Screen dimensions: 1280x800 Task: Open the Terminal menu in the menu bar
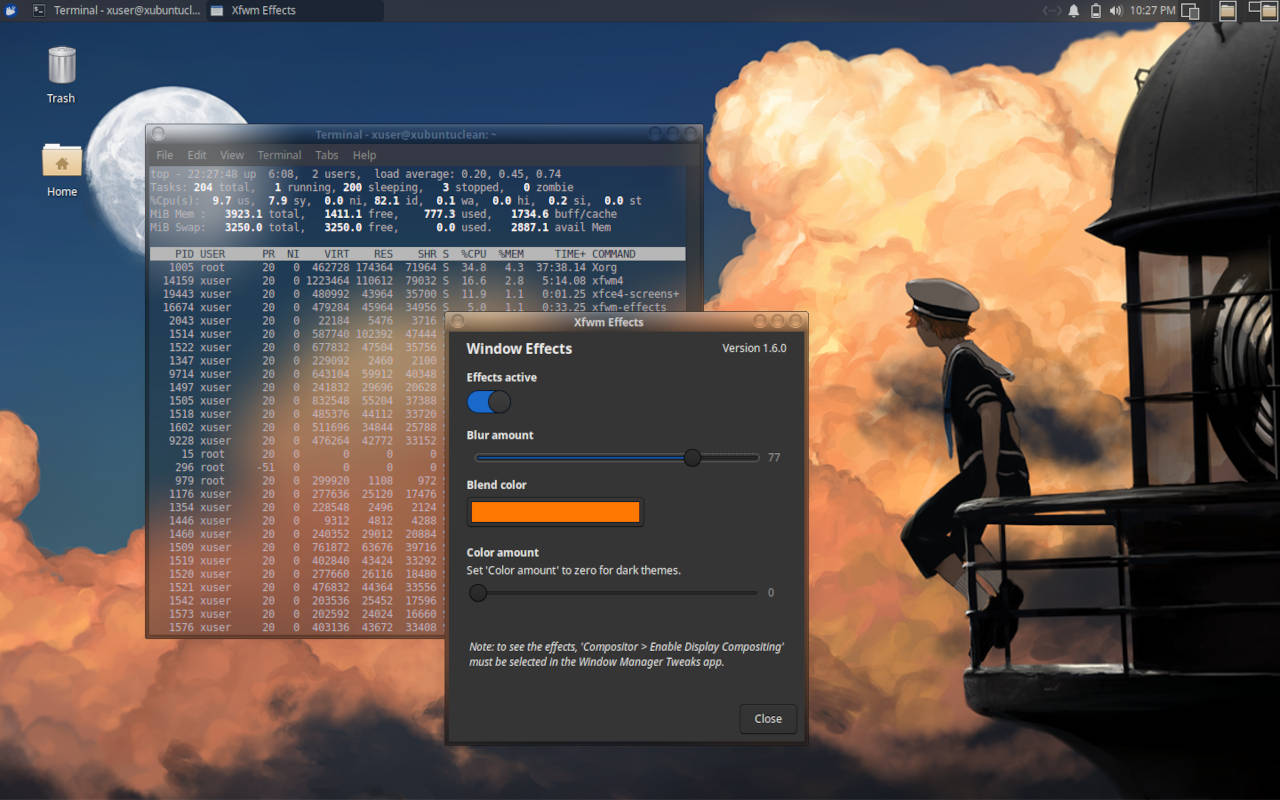279,155
